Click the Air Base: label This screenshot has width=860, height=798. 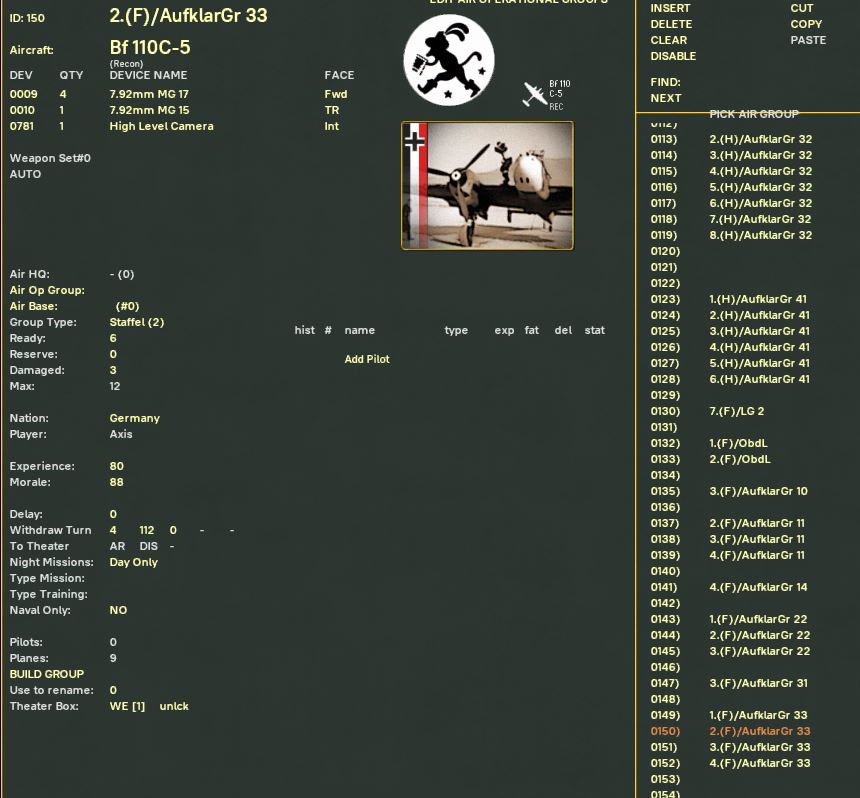(33, 306)
